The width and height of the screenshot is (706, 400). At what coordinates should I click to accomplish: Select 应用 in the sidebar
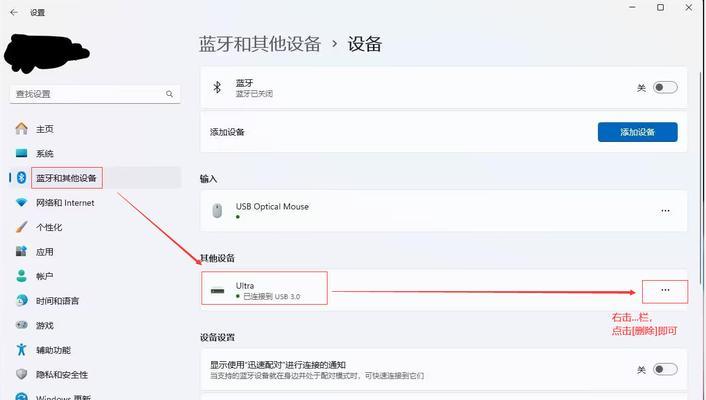pyautogui.click(x=45, y=252)
